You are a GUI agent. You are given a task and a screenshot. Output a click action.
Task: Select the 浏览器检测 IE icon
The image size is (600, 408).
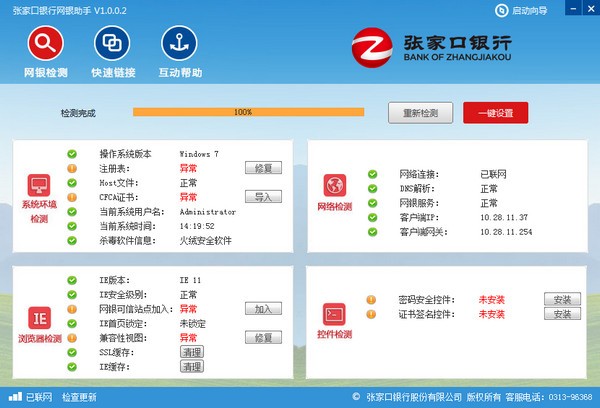coord(39,318)
